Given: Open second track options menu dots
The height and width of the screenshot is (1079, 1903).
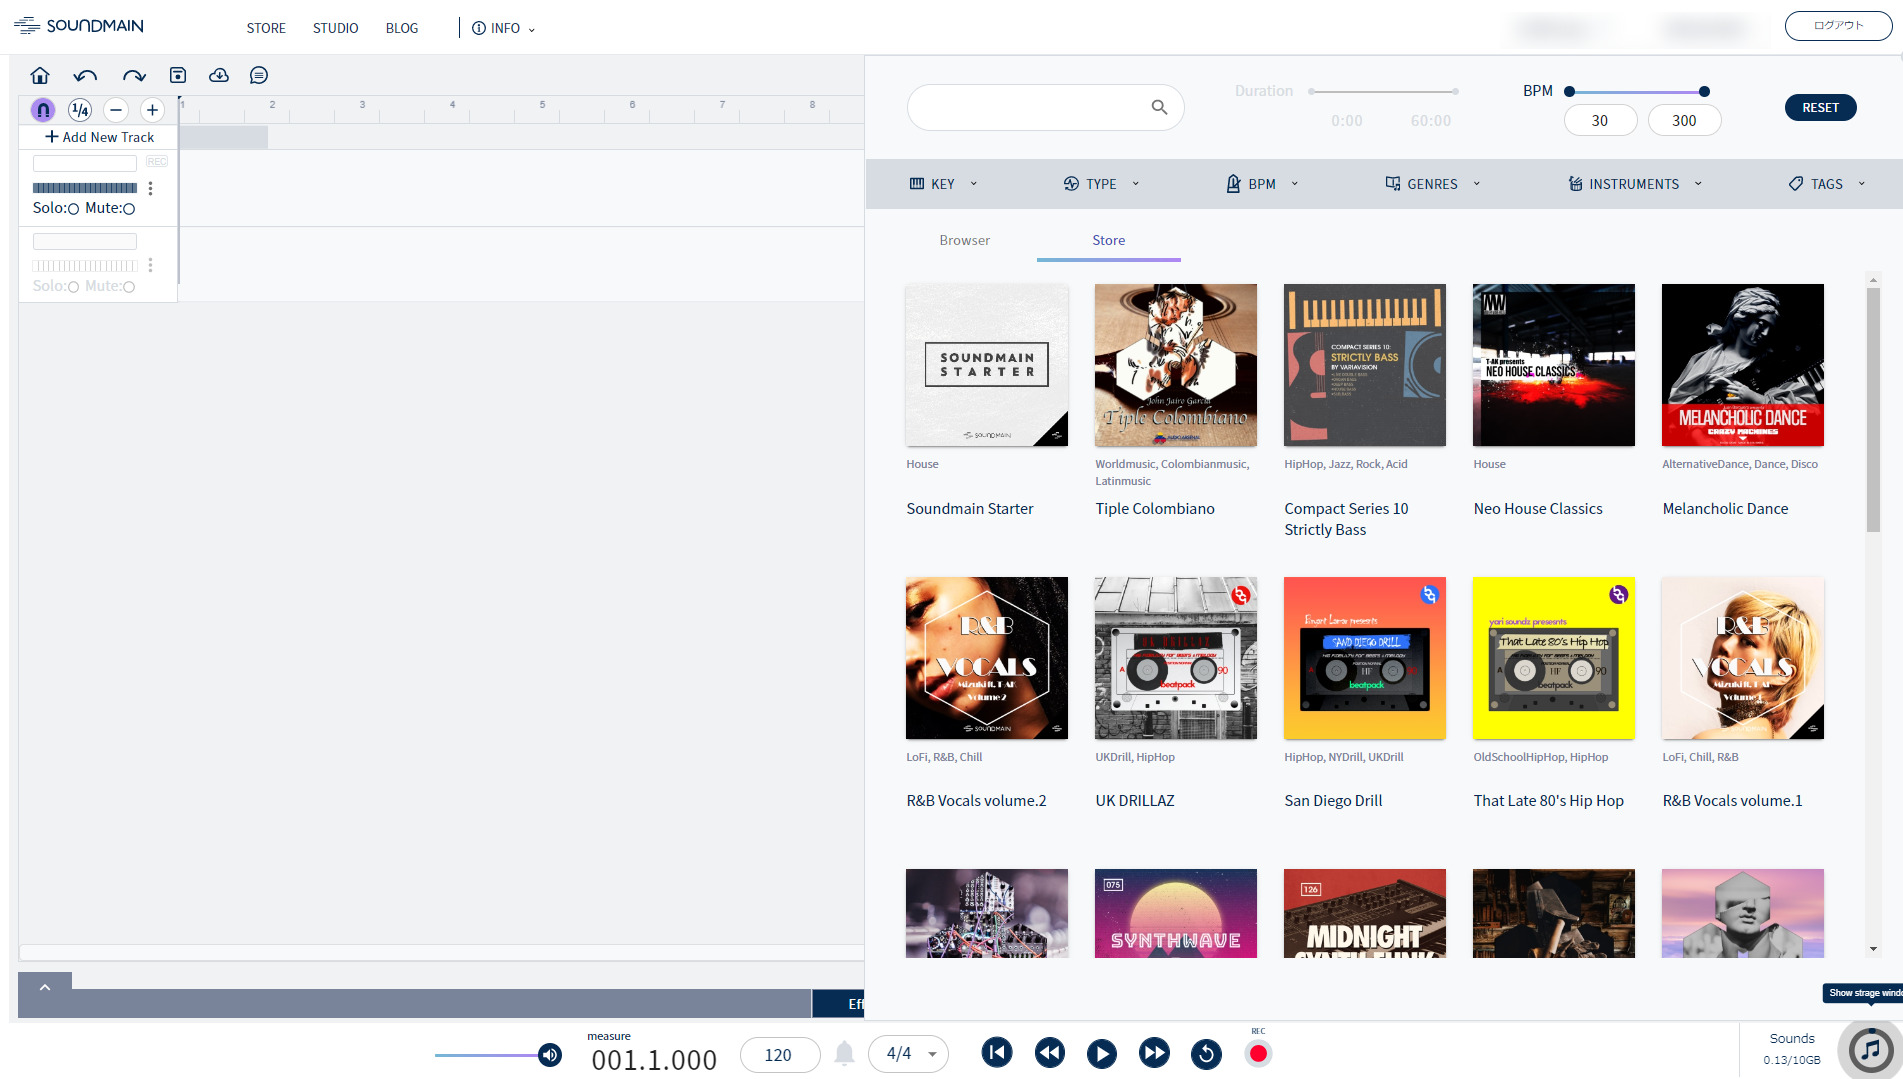Looking at the screenshot, I should [151, 265].
